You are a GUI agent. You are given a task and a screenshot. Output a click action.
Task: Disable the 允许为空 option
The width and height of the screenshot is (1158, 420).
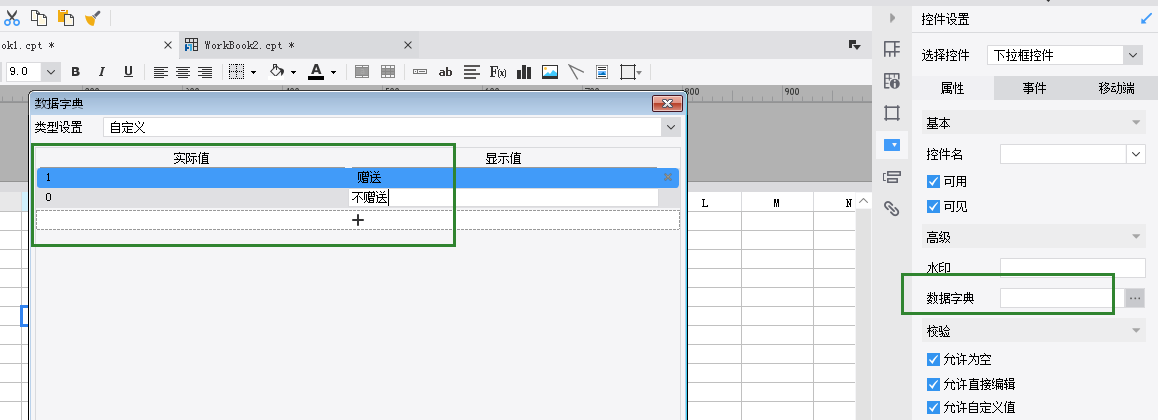(x=933, y=359)
